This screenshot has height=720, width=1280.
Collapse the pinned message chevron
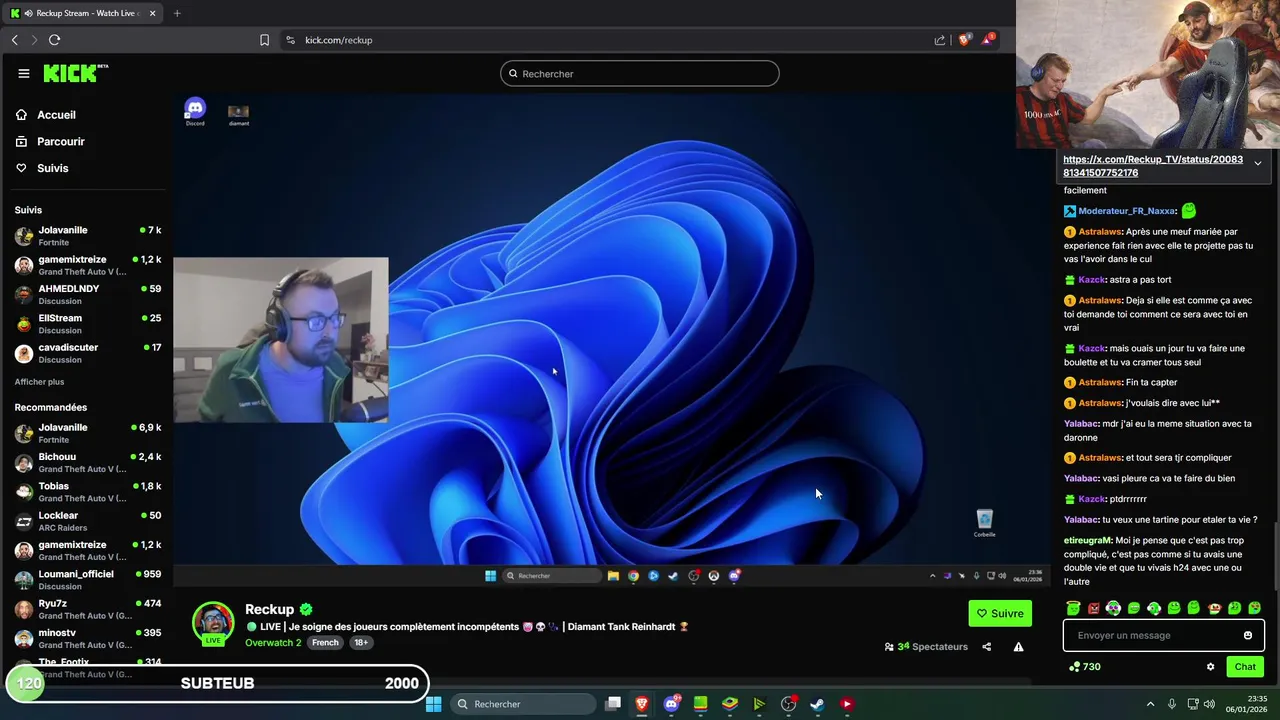tap(1257, 163)
